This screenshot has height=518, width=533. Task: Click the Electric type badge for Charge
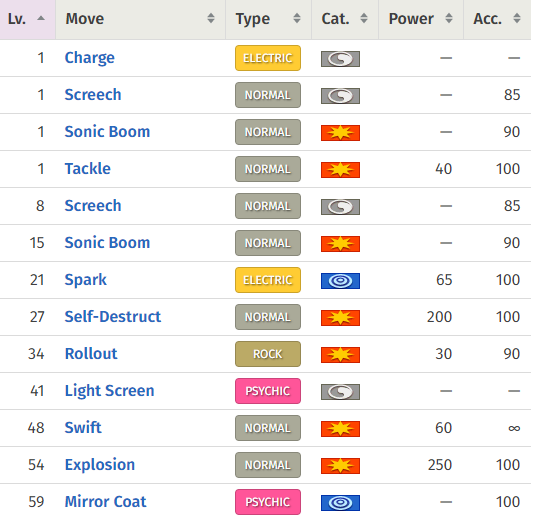[268, 58]
